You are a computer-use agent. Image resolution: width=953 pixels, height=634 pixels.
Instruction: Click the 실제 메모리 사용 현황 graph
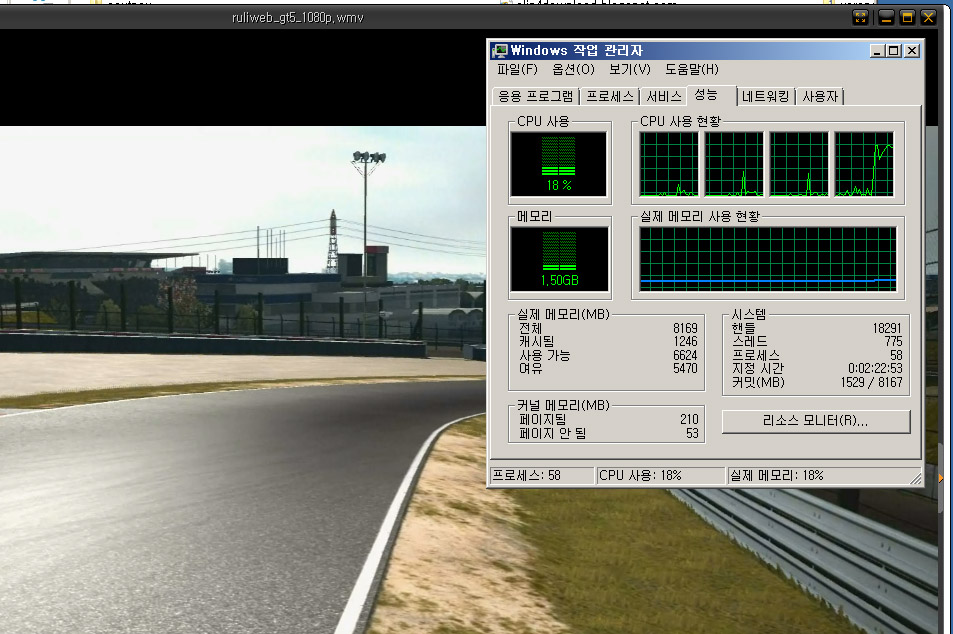point(768,260)
